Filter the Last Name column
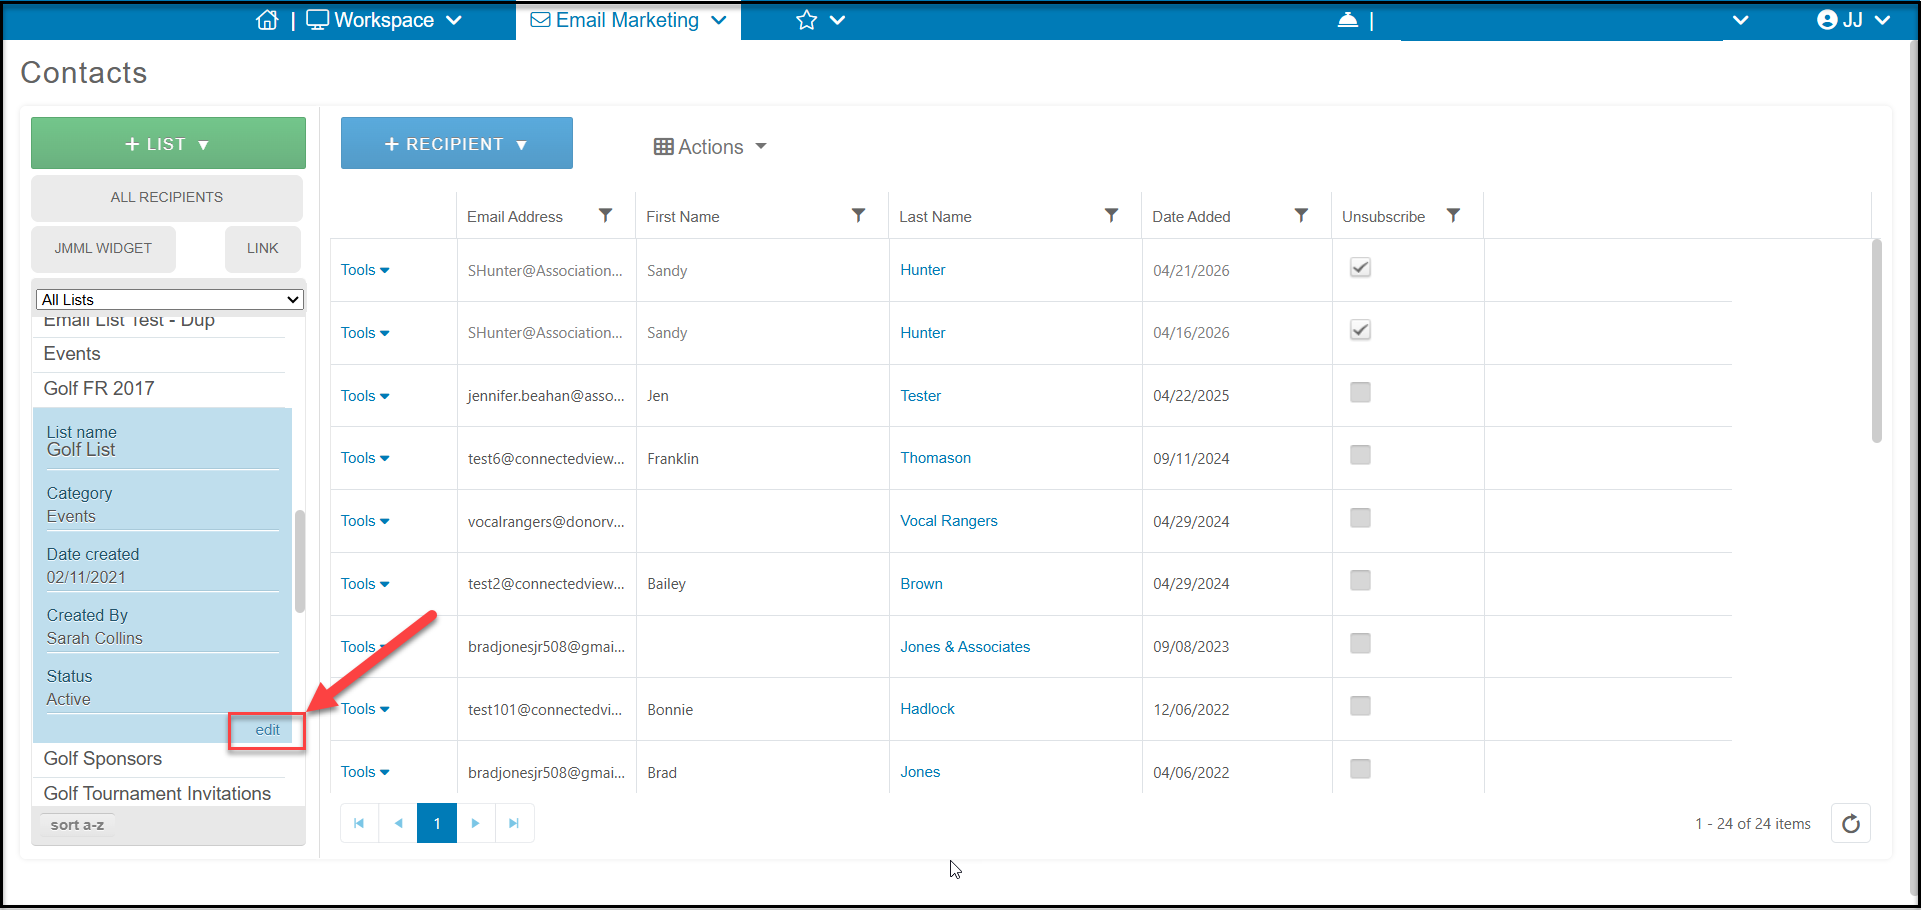 click(1111, 216)
